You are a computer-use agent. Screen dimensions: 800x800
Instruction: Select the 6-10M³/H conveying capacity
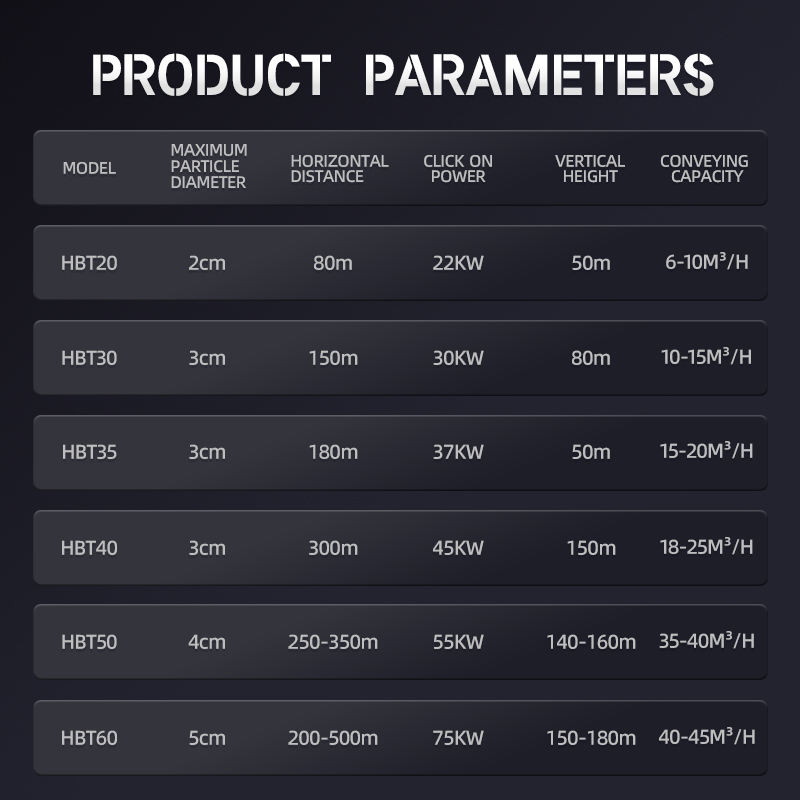coord(707,263)
